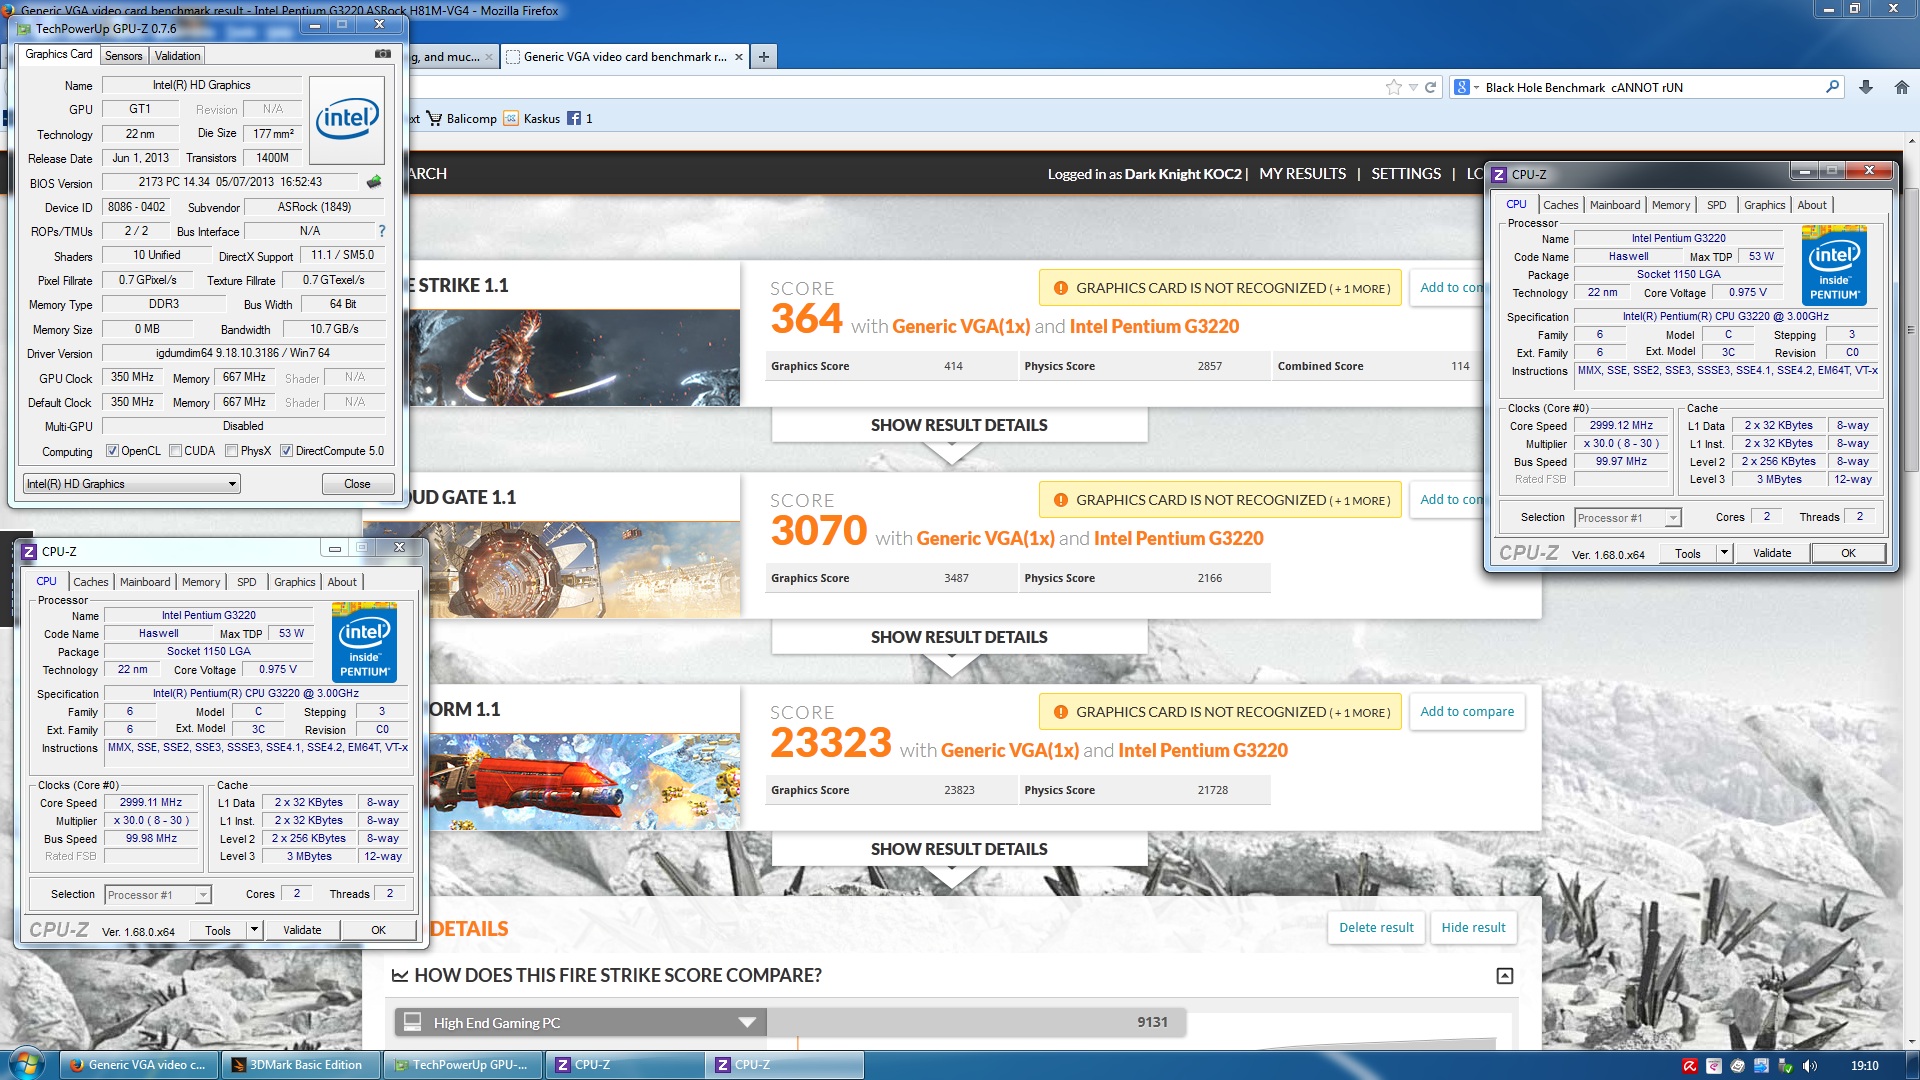Toggle the OpenCL checkbox in GPU-Z
Screen dimensions: 1920x1080
click(112, 451)
